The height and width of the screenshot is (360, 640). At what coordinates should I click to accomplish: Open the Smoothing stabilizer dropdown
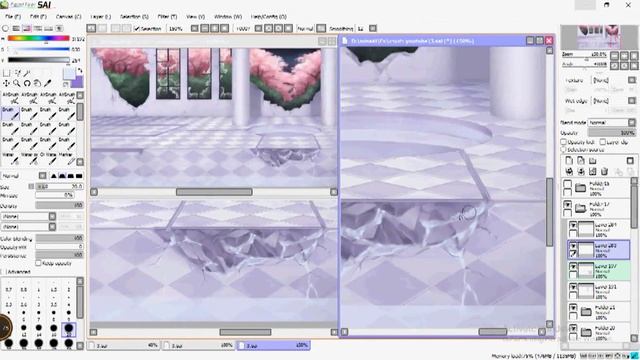point(373,29)
